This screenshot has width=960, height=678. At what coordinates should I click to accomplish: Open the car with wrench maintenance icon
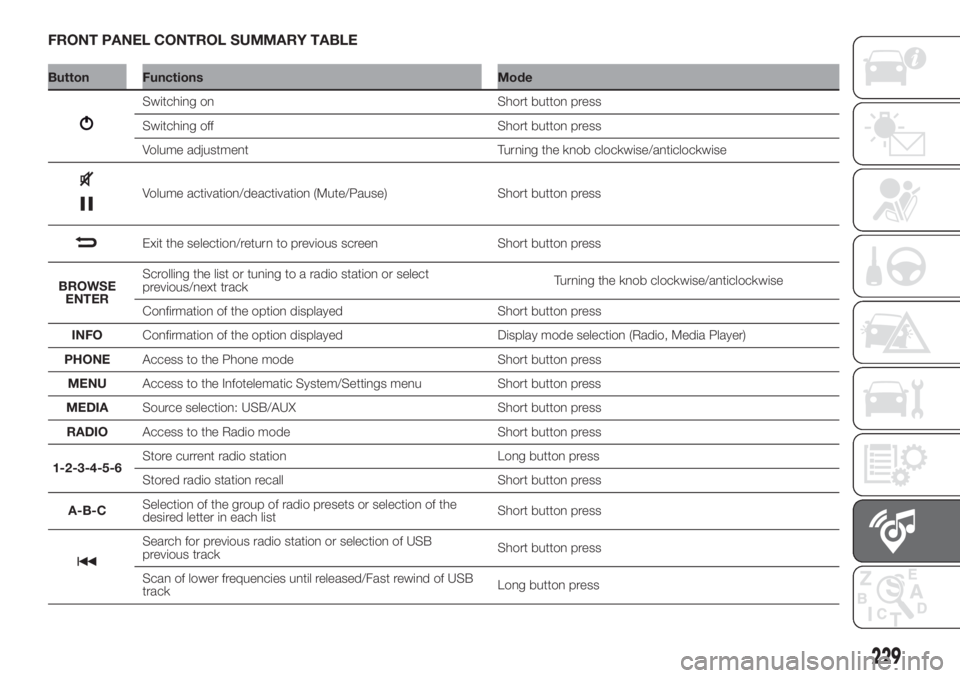(898, 400)
